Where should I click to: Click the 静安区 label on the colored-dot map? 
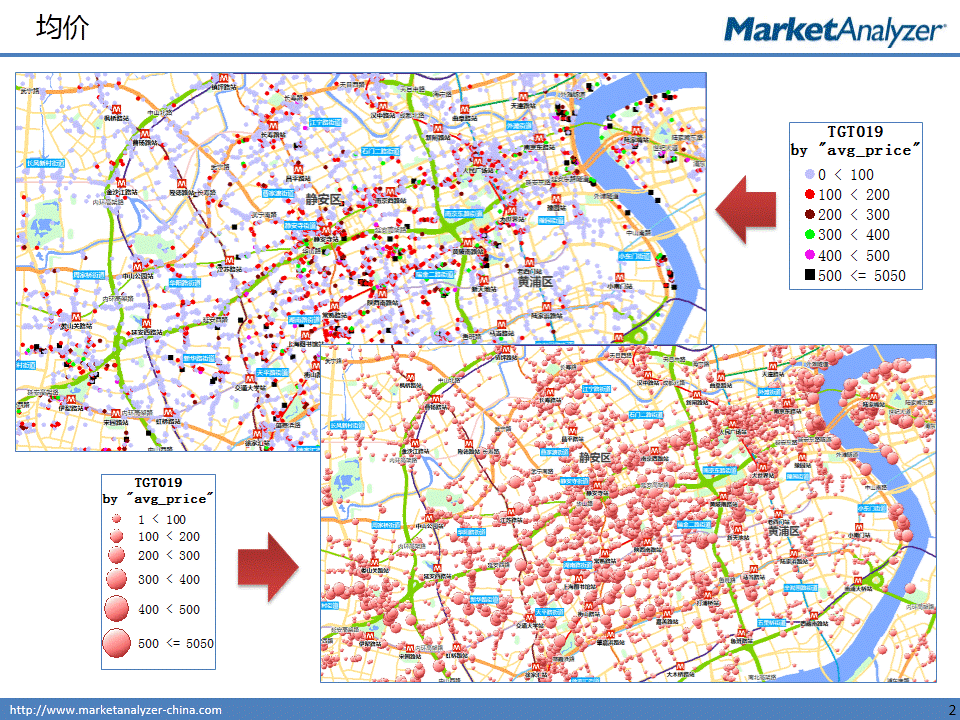(323, 200)
